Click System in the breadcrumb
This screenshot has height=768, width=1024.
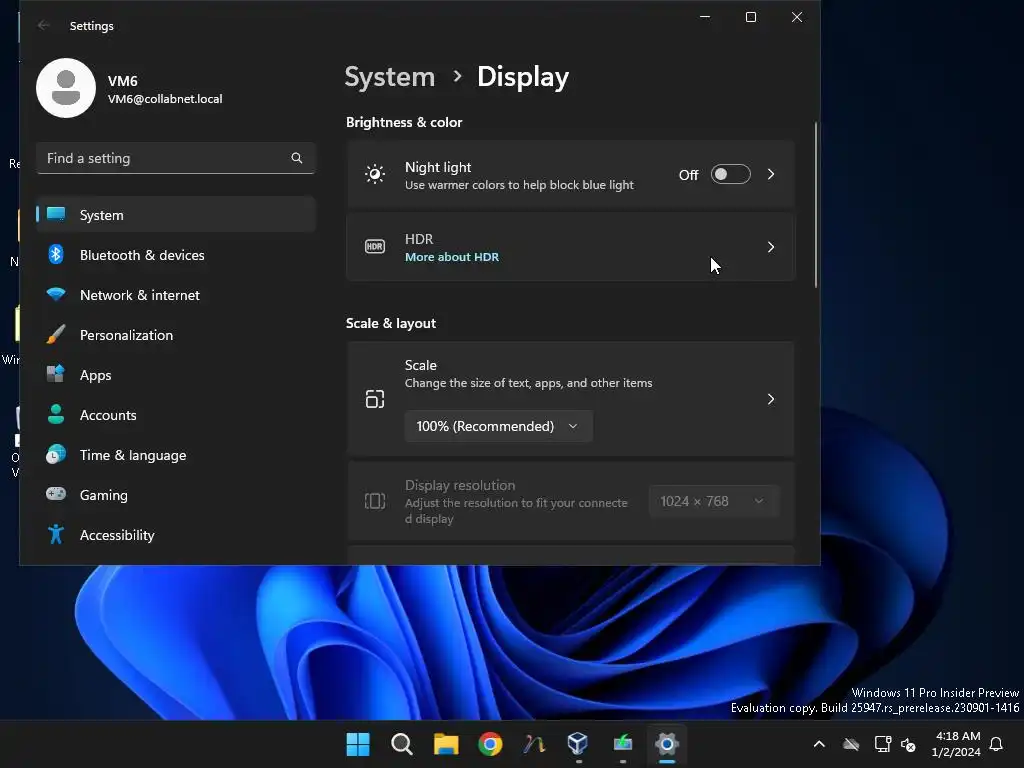390,77
